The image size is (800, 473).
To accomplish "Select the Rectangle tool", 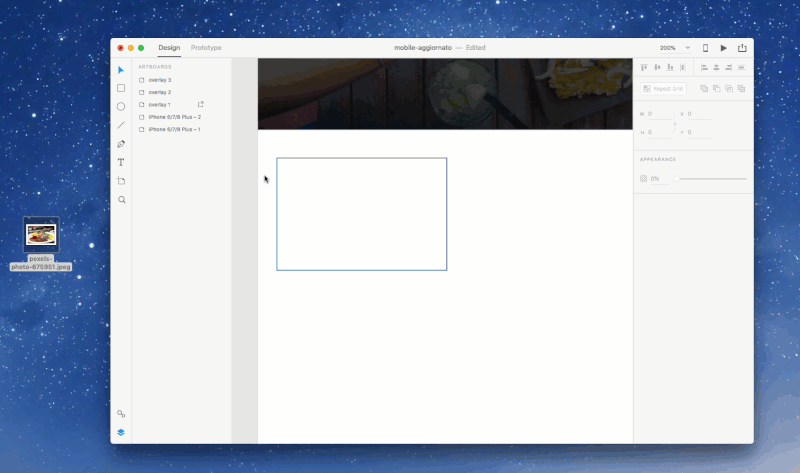I will tap(121, 88).
